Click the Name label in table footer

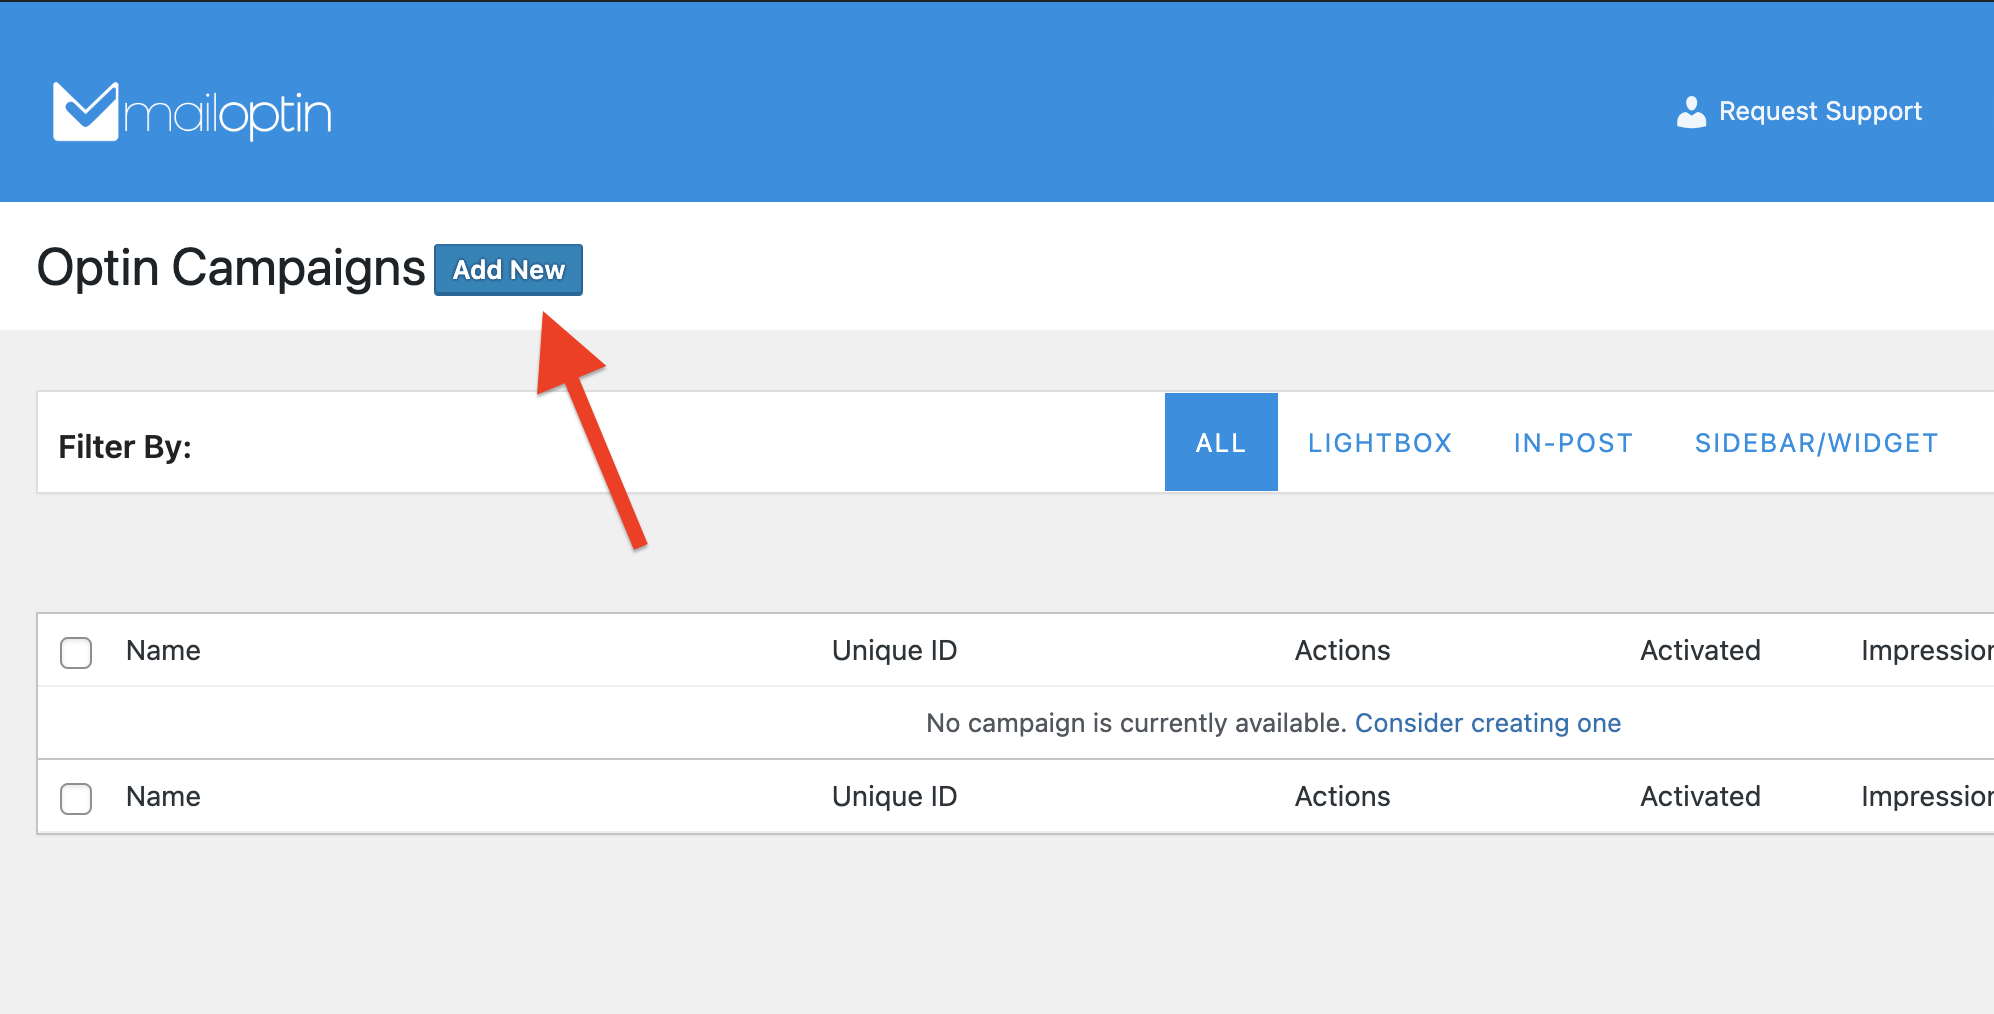163,797
